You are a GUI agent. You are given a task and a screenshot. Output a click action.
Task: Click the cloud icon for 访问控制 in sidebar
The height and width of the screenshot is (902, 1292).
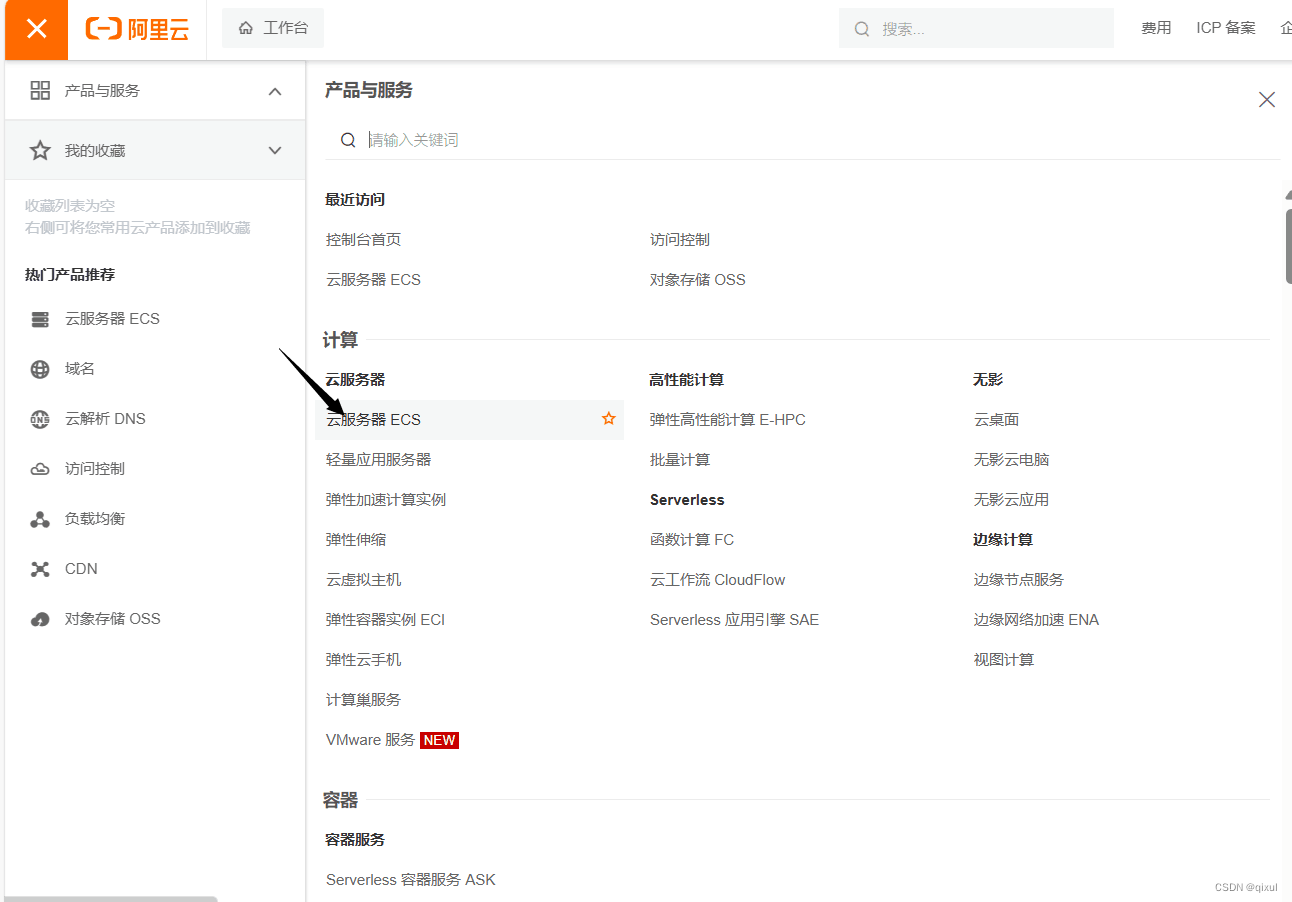(40, 469)
